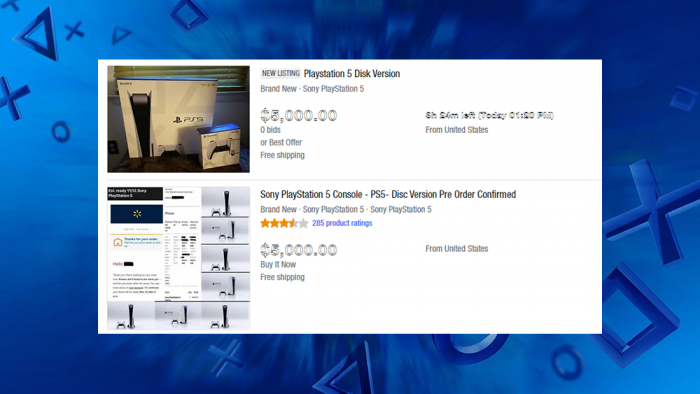Click the or Best Offer text
700x394 pixels.
[x=281, y=142]
